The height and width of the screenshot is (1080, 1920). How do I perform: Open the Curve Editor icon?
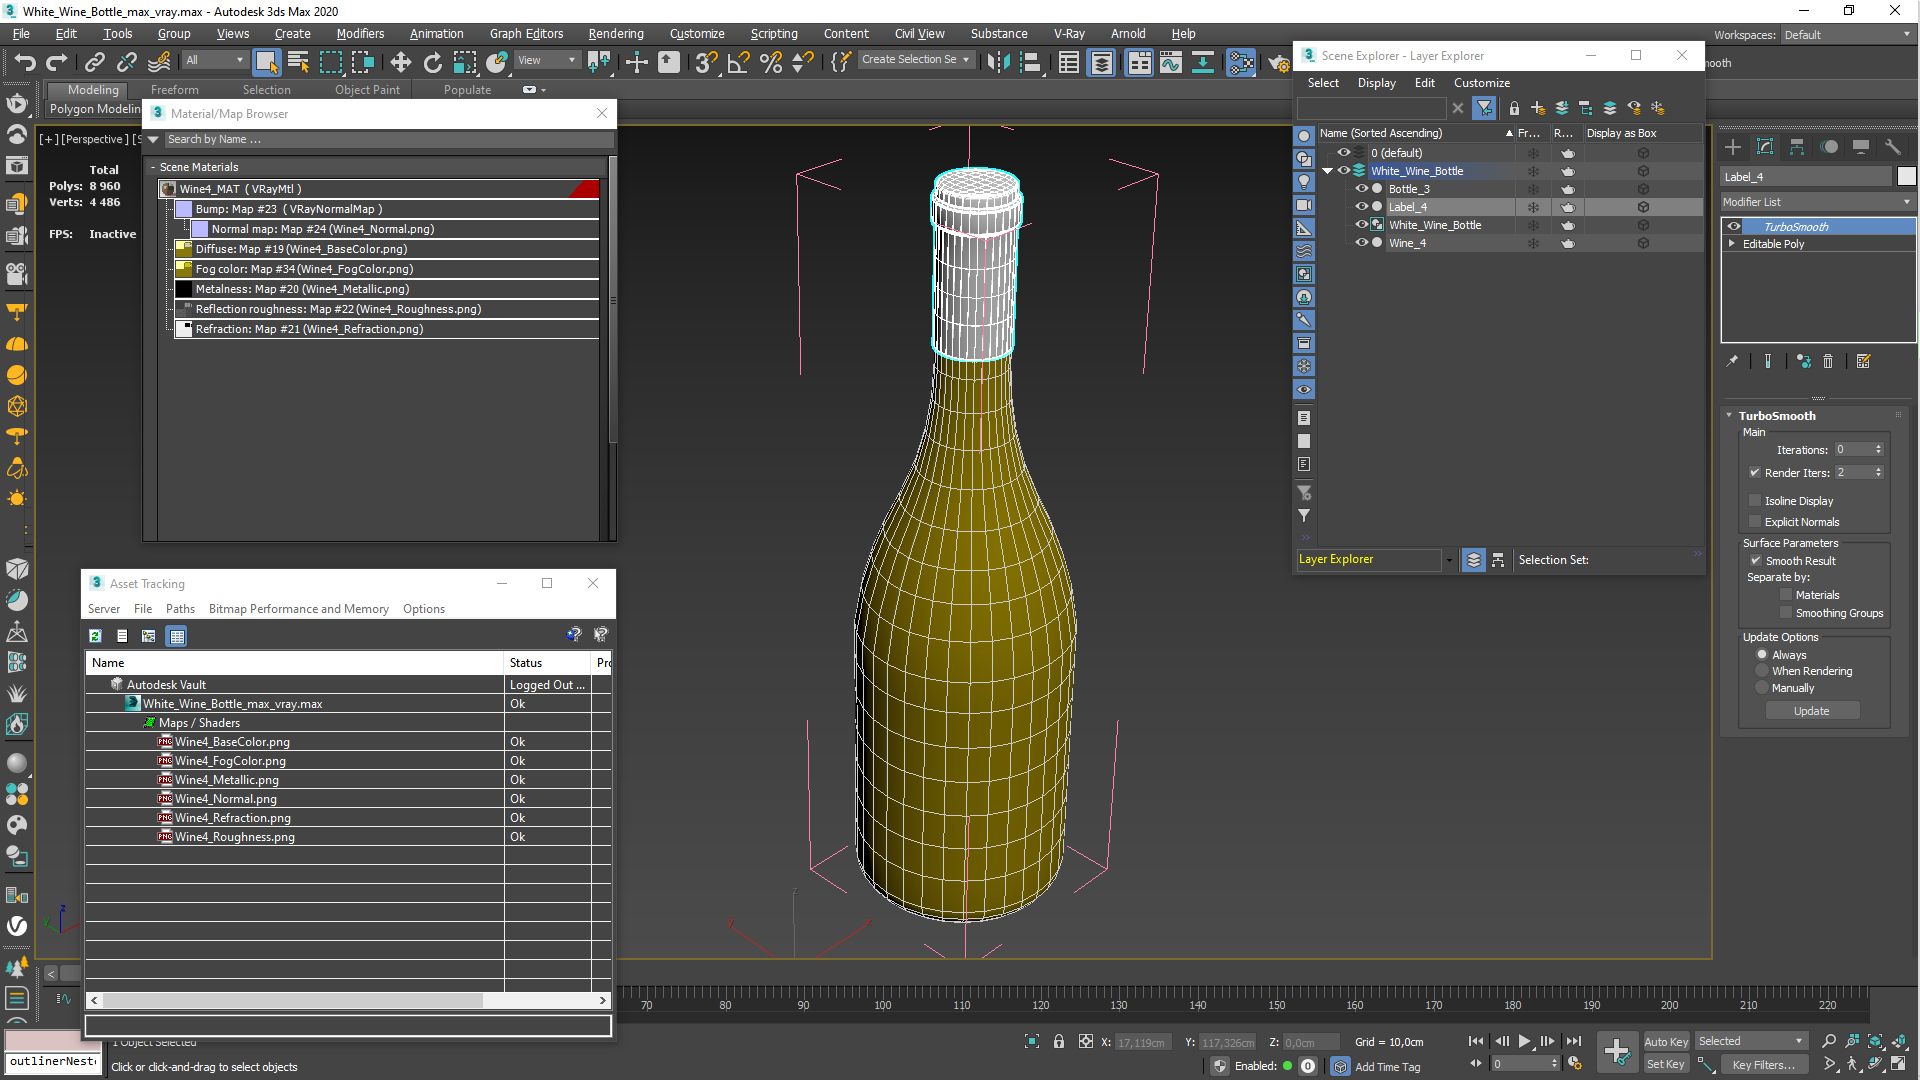(x=1171, y=63)
